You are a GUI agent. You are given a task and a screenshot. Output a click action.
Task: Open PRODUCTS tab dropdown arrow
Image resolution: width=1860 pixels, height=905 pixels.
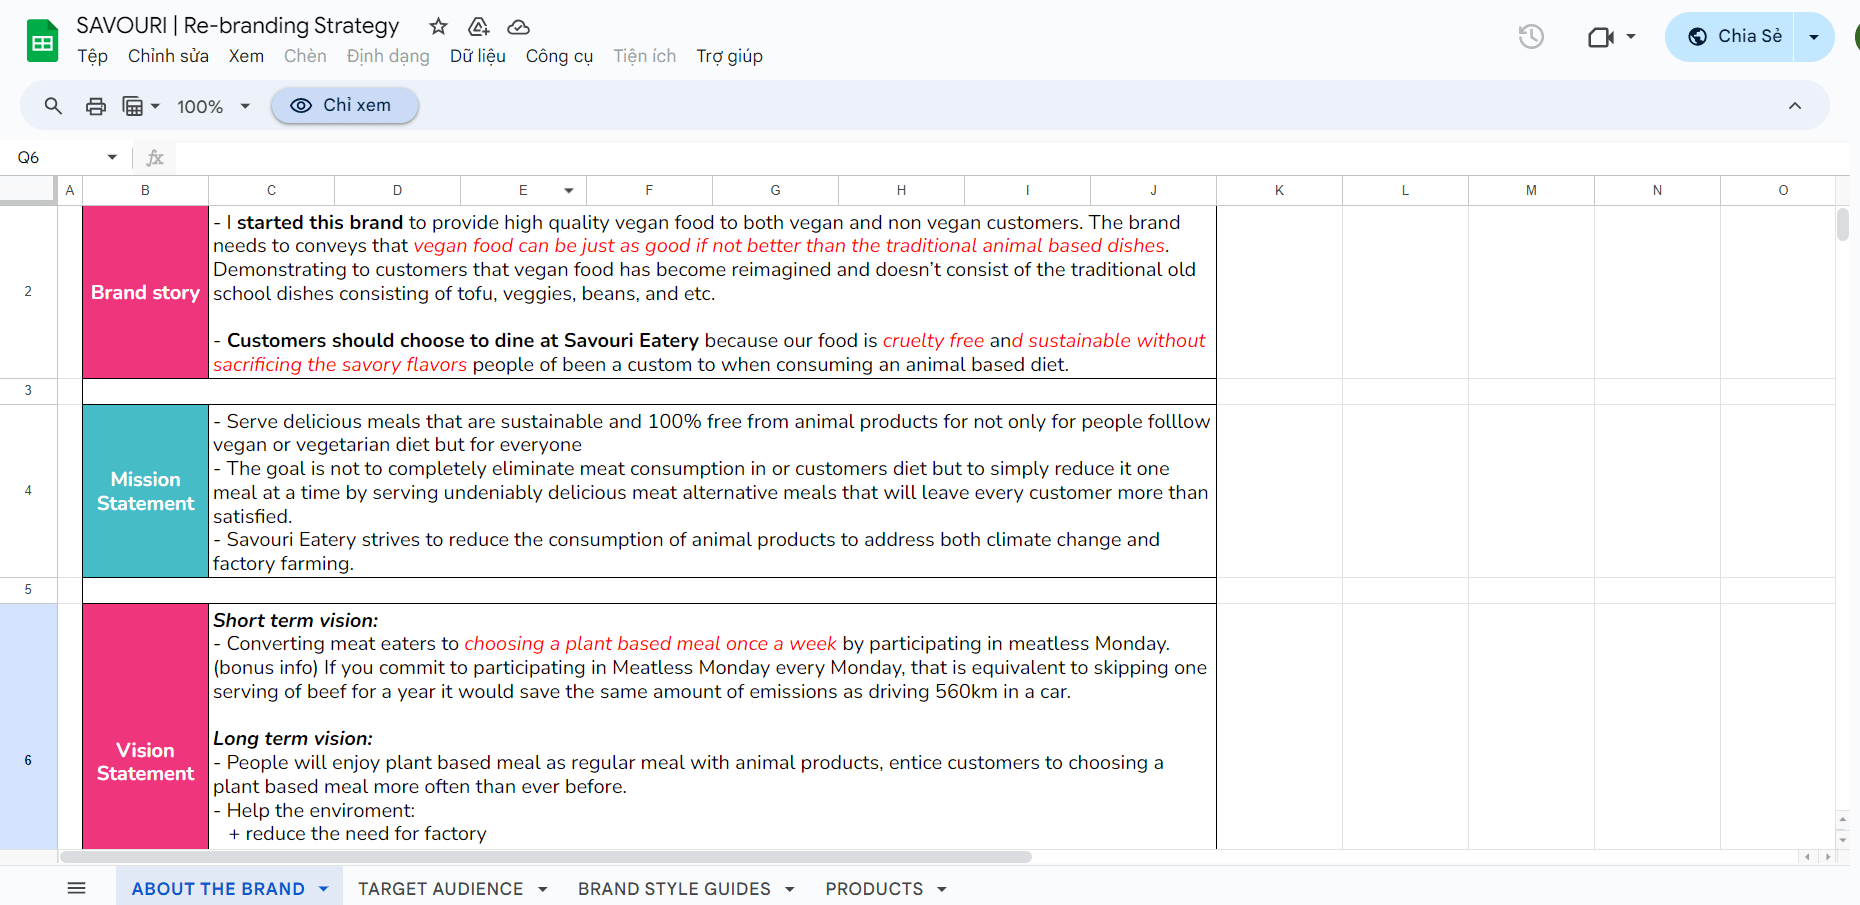942,889
